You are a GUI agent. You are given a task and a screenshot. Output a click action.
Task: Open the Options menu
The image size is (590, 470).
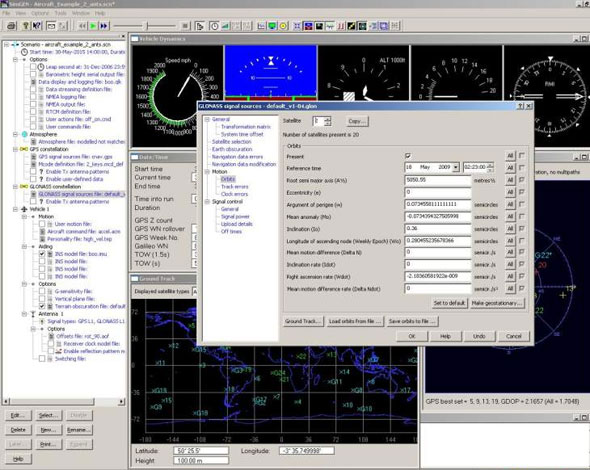click(x=40, y=13)
